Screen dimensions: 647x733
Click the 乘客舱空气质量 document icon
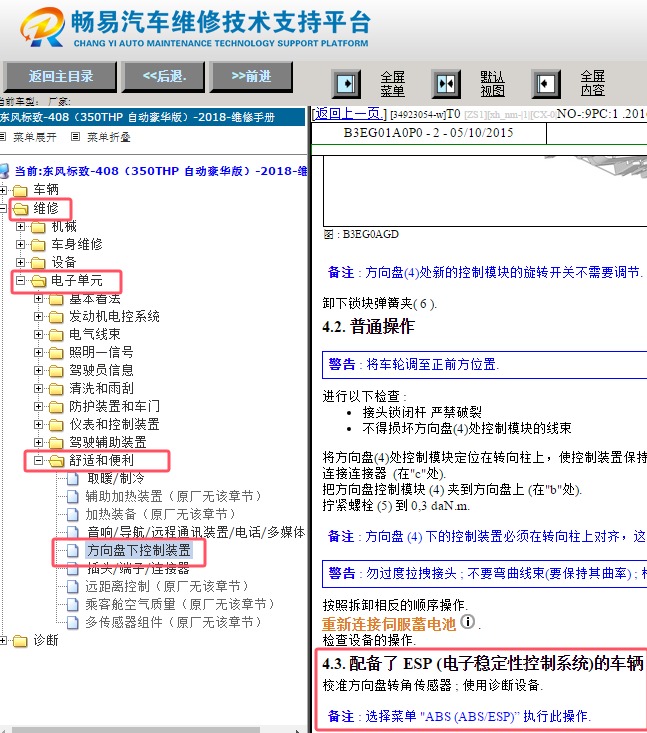[x=72, y=604]
